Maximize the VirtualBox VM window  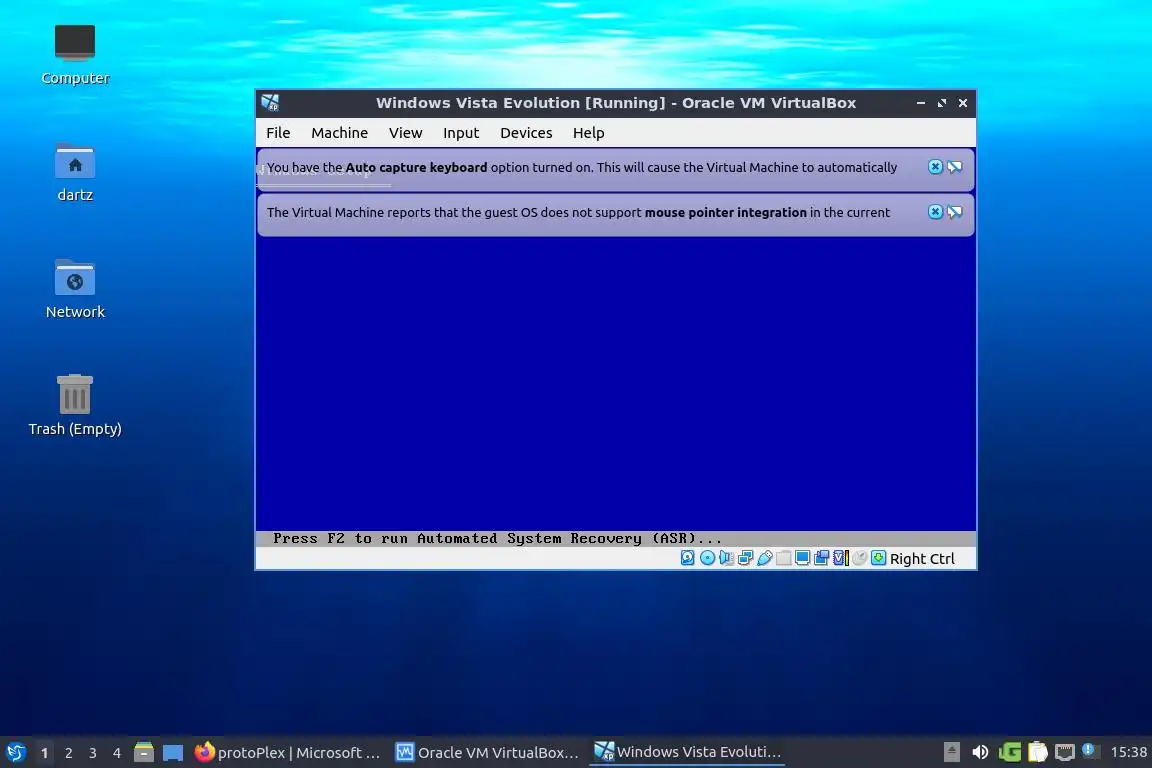942,103
